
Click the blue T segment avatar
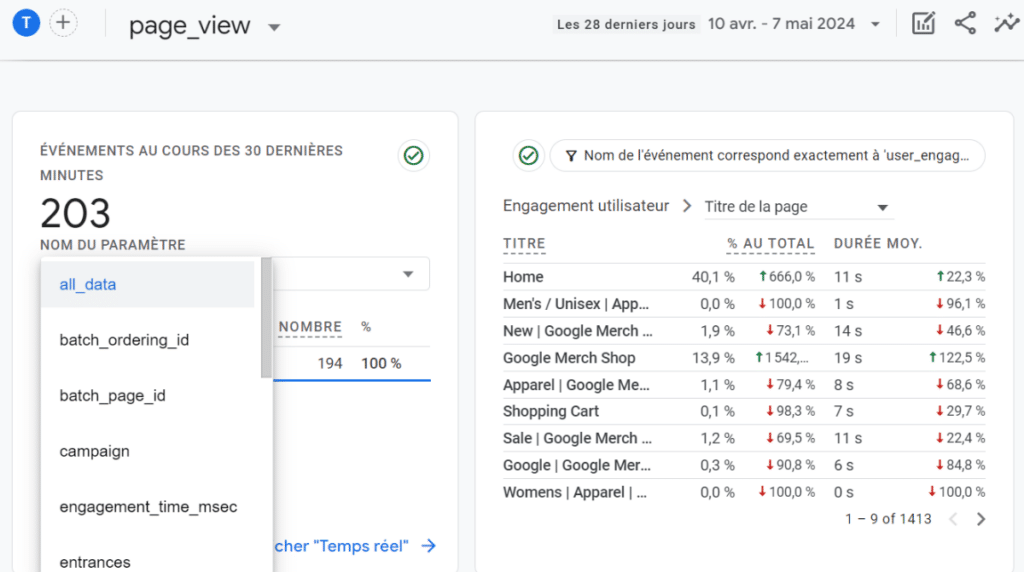point(26,23)
